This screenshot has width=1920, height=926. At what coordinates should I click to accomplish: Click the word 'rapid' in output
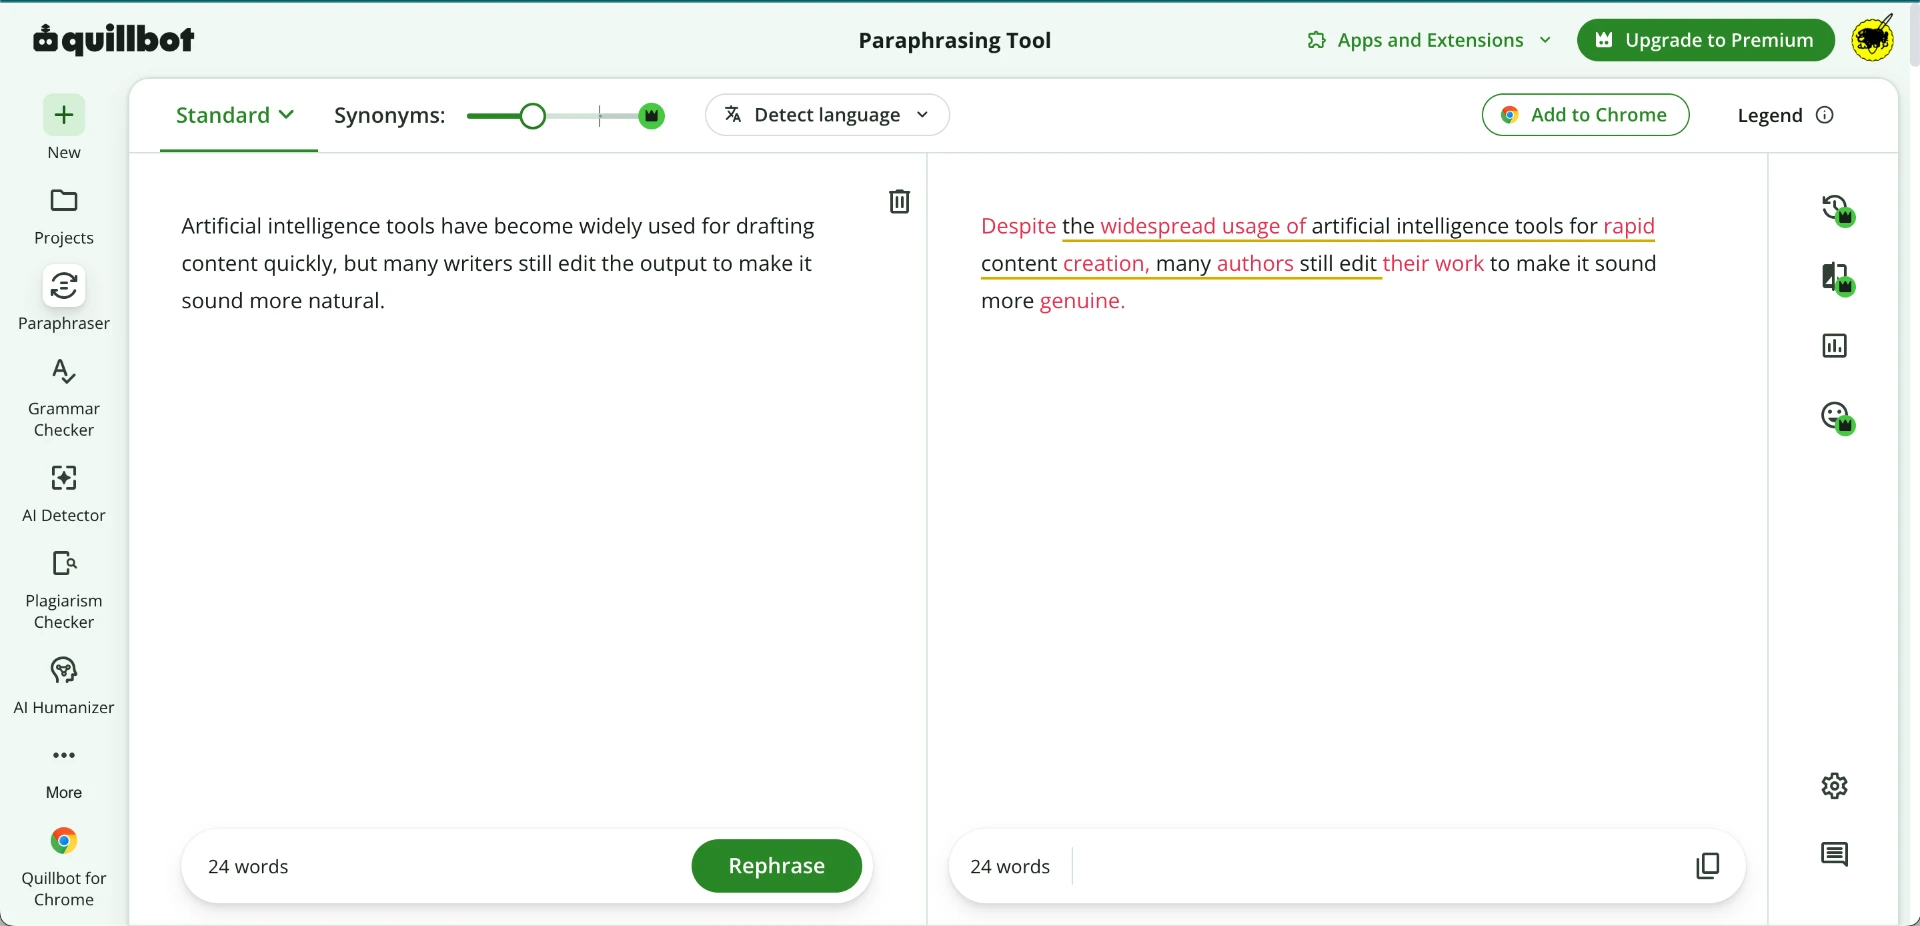click(1629, 227)
